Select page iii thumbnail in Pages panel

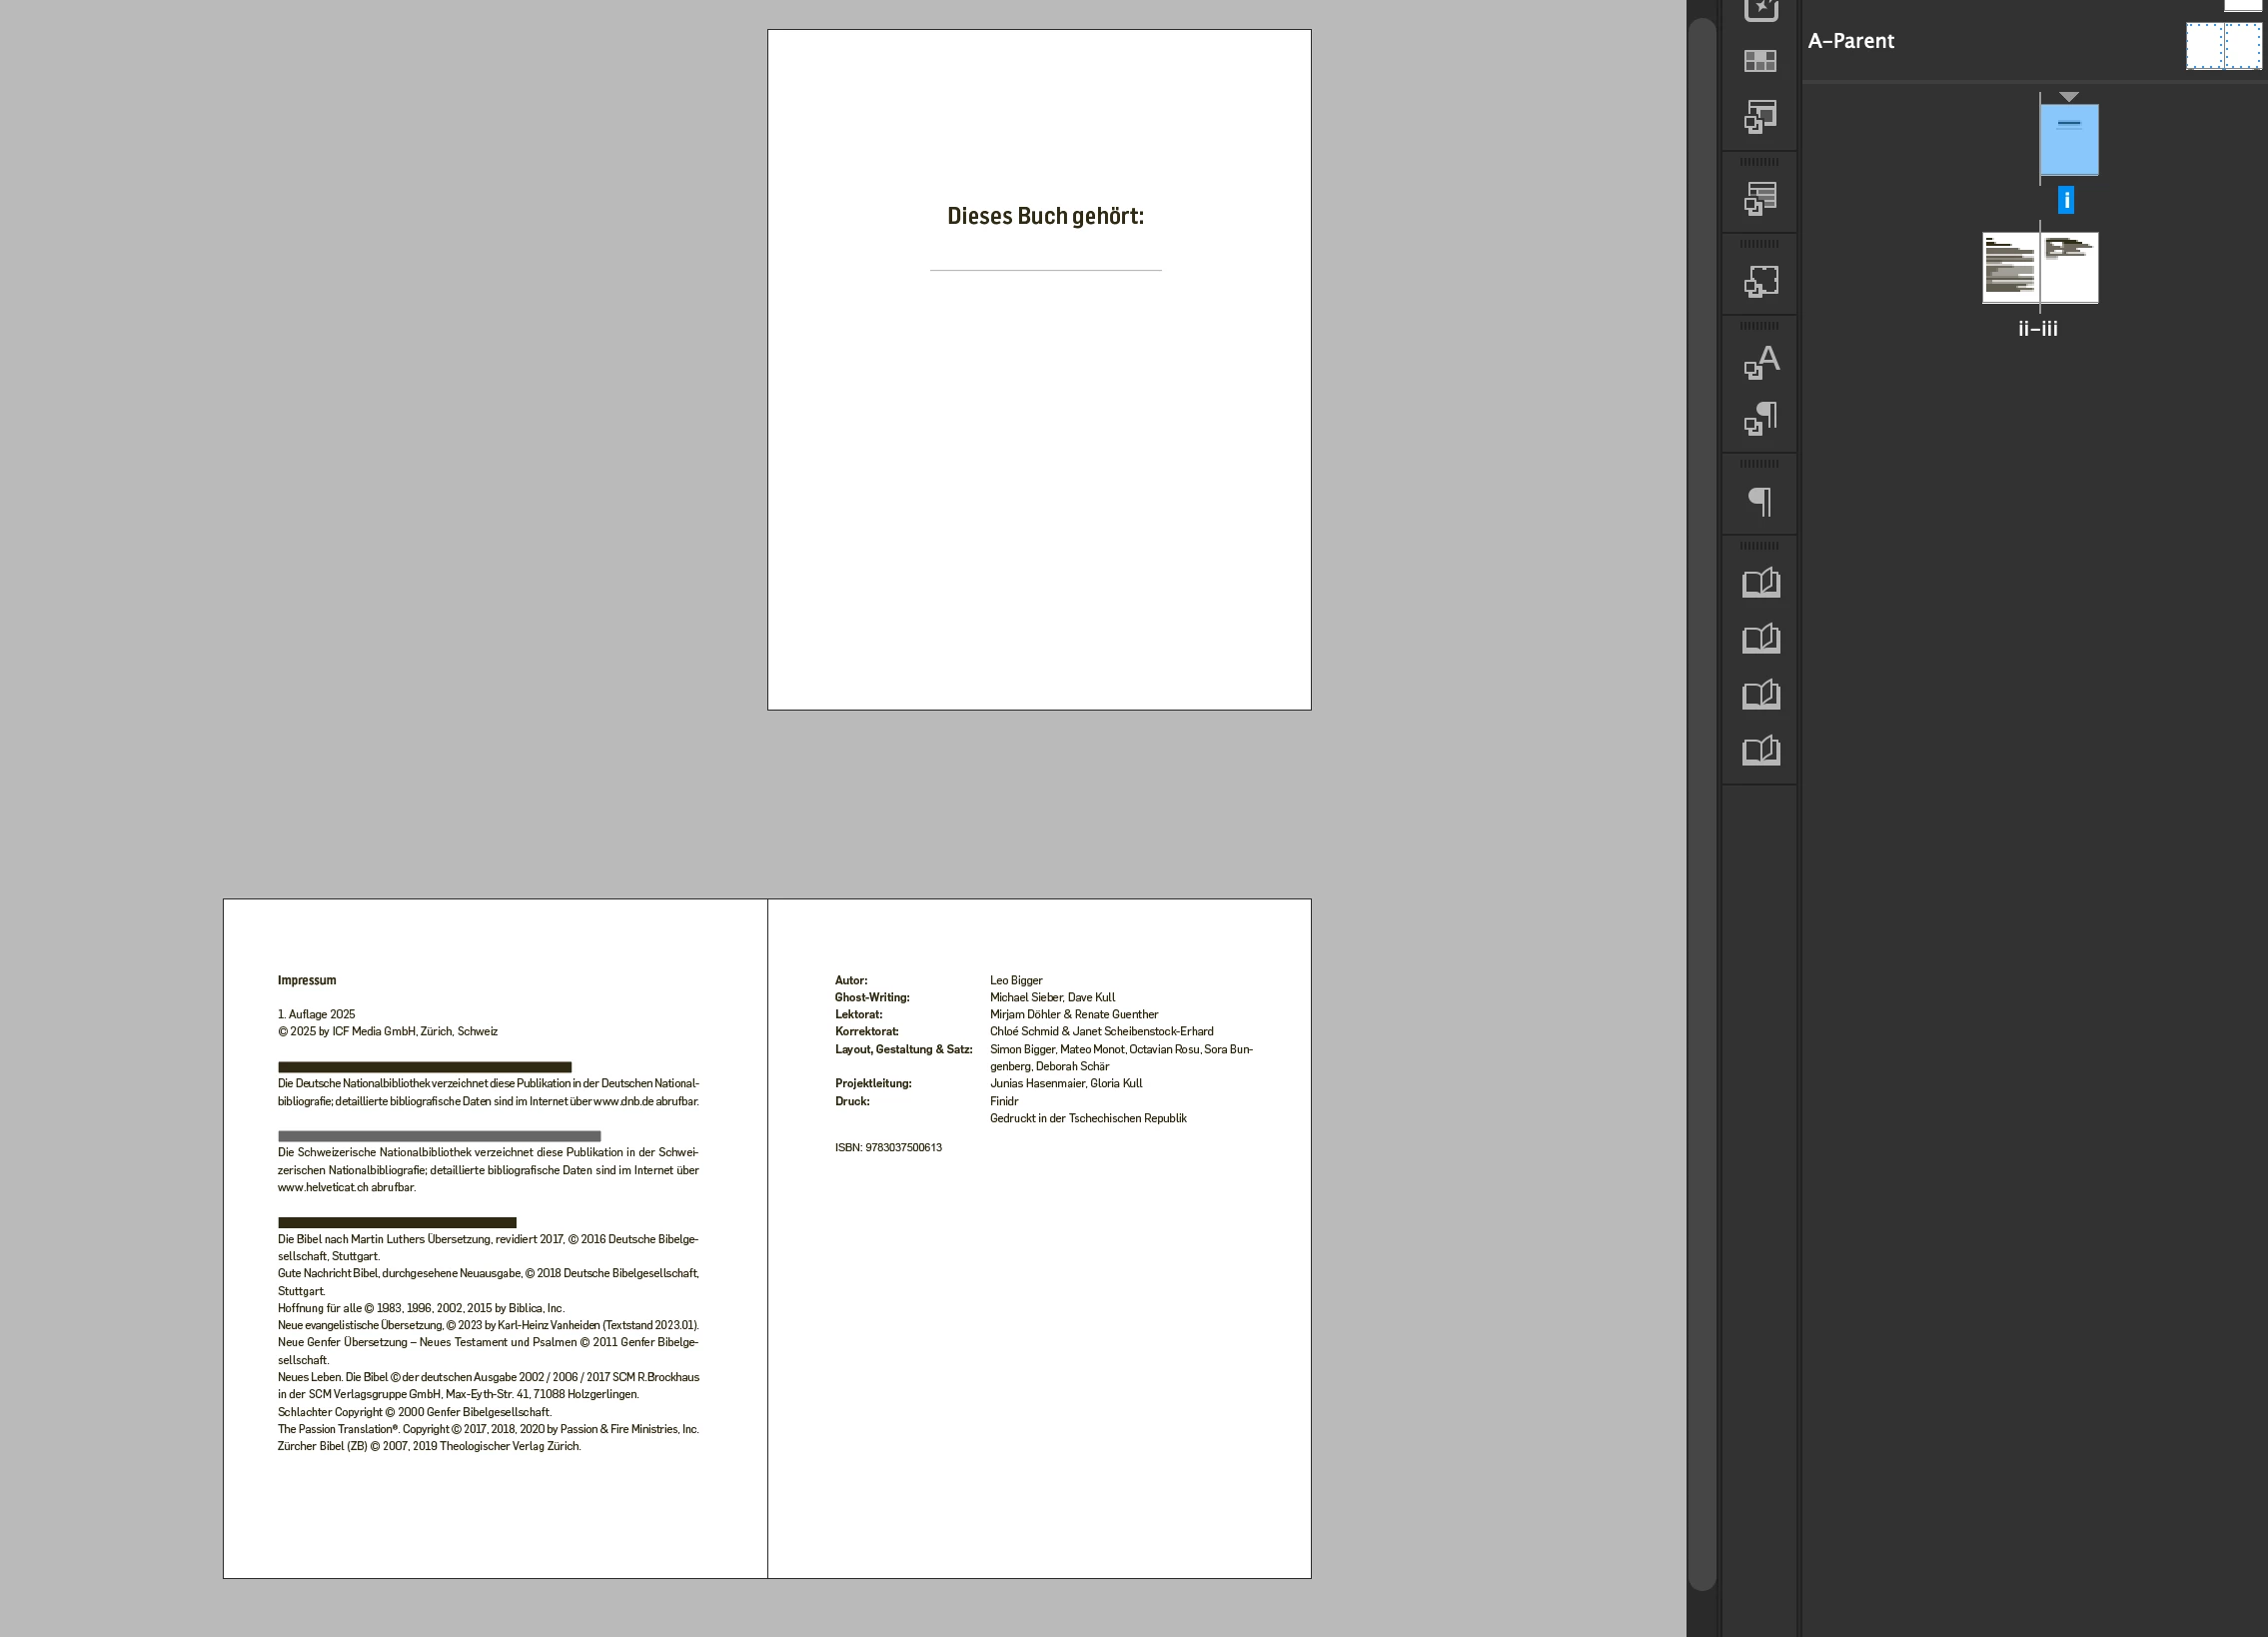point(2069,268)
